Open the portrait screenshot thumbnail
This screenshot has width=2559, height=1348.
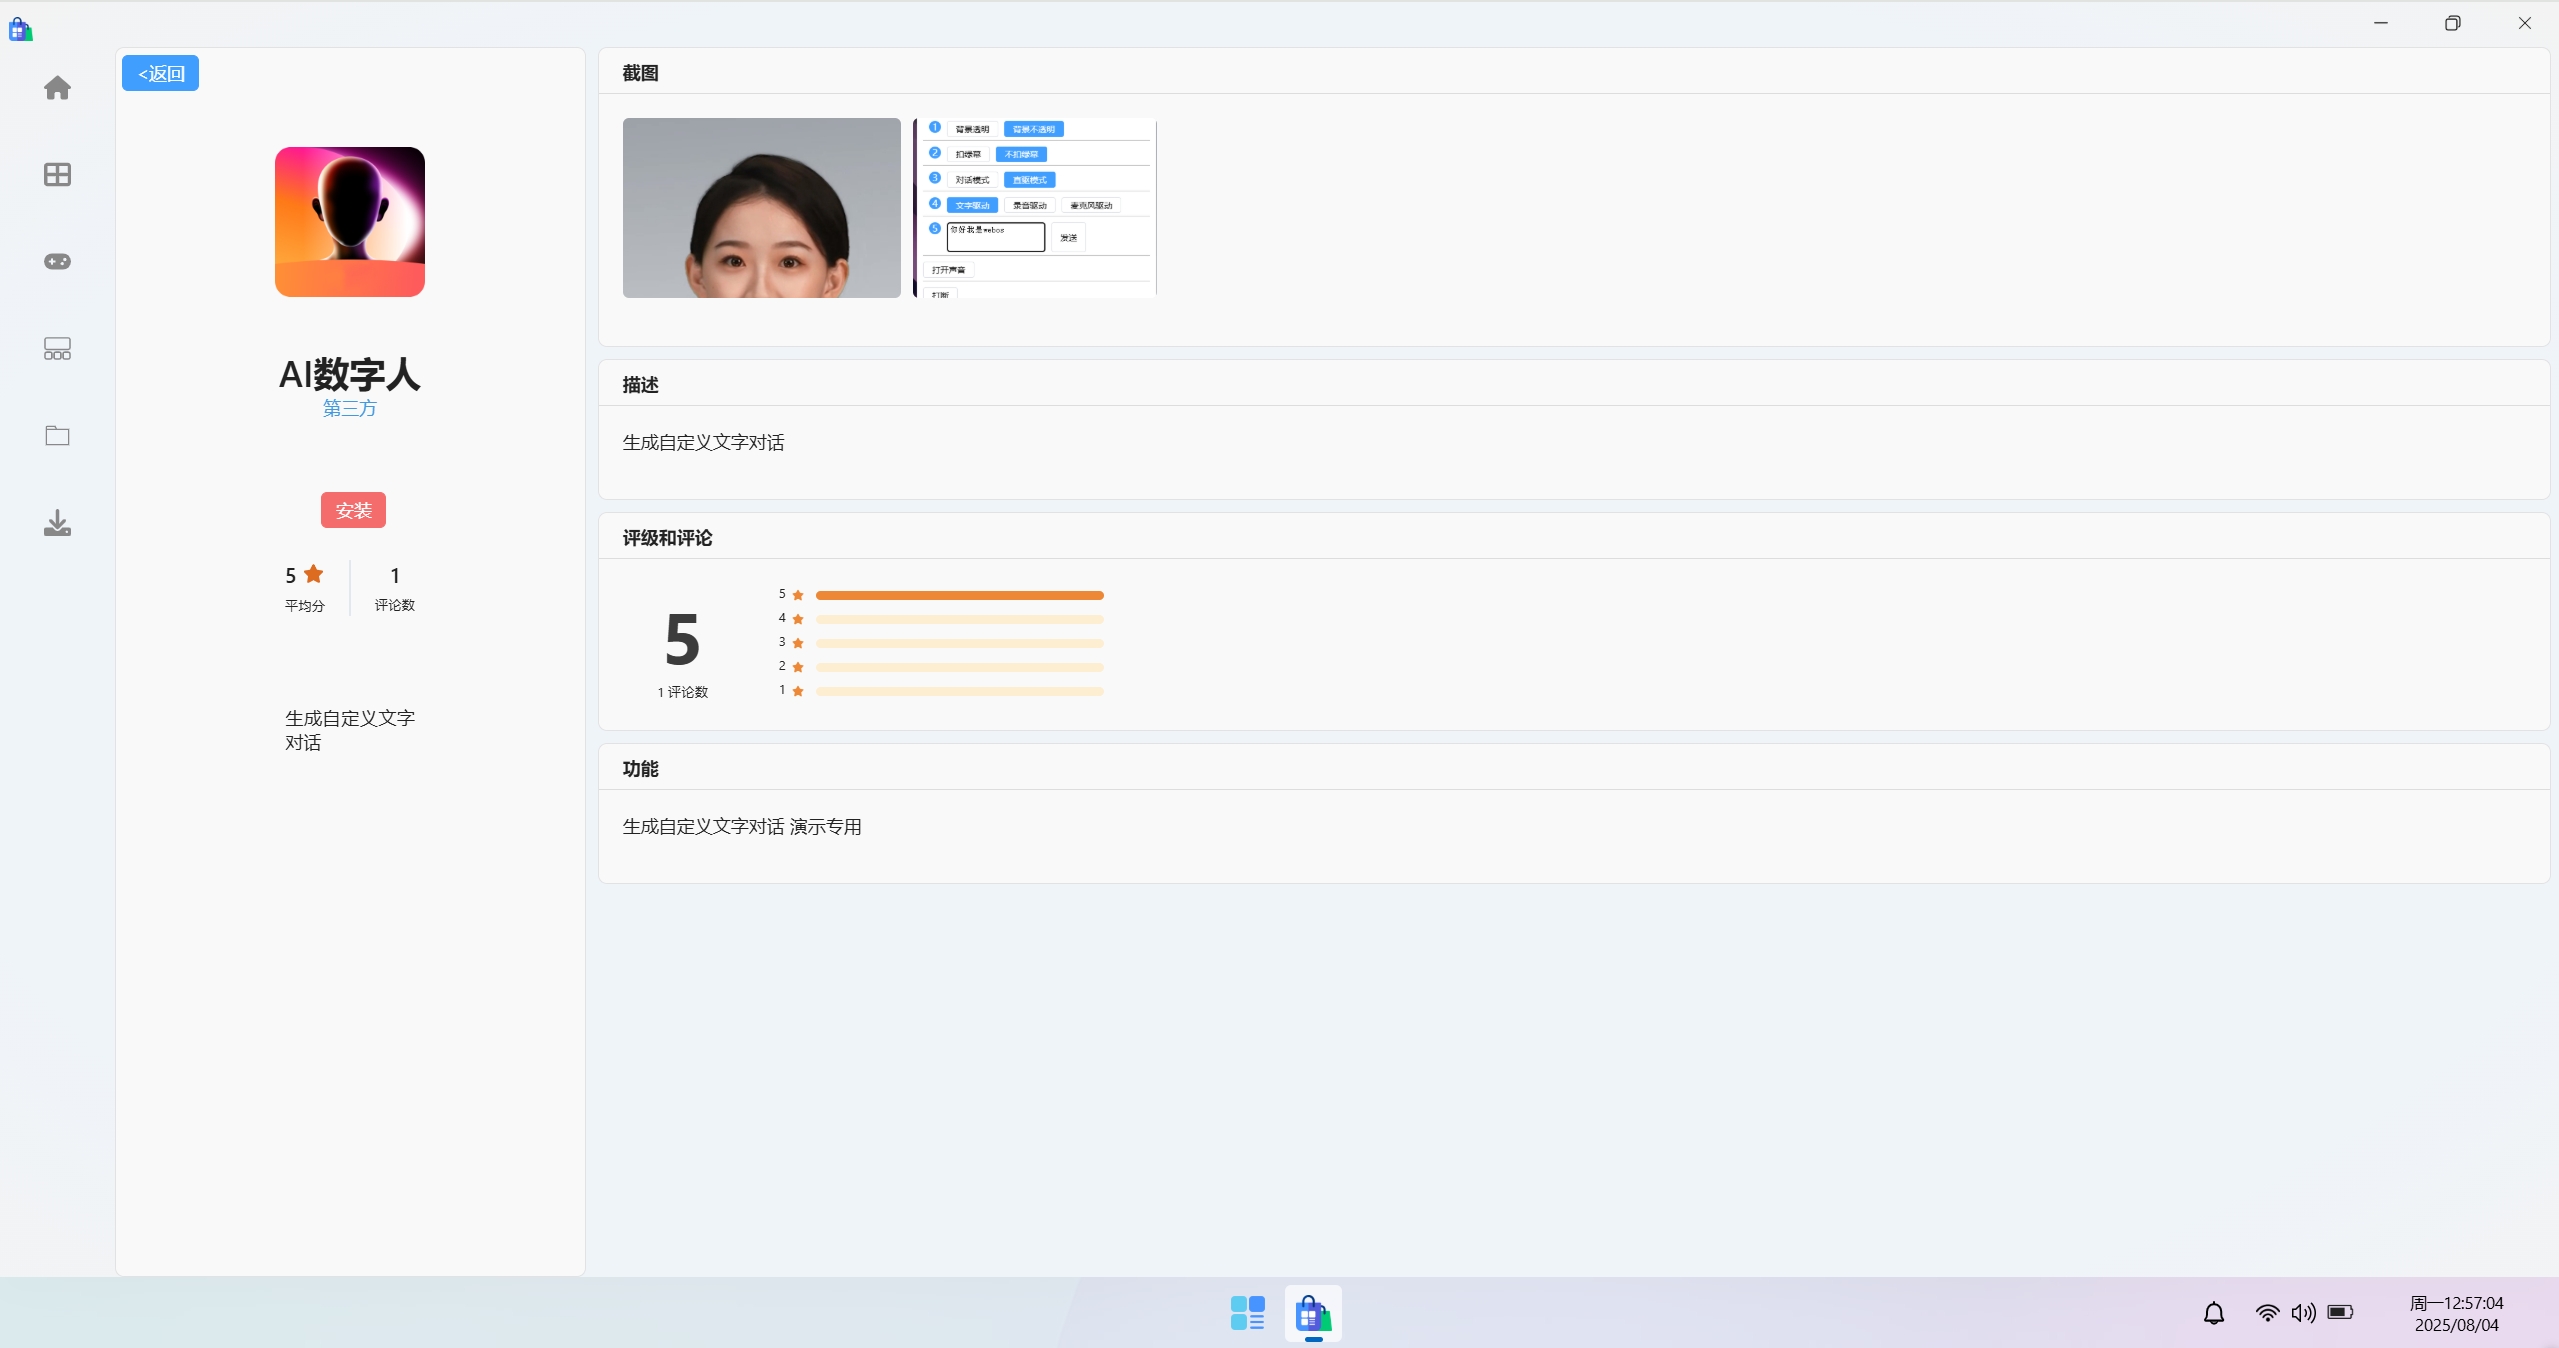tap(761, 208)
